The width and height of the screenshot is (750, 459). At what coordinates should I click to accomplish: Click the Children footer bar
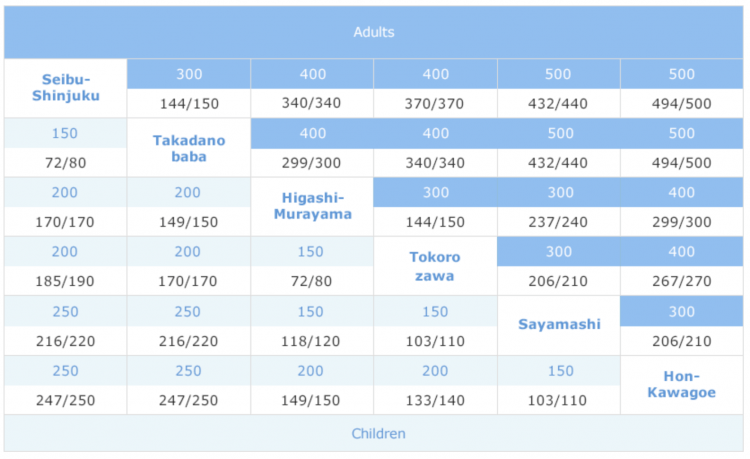click(x=374, y=434)
